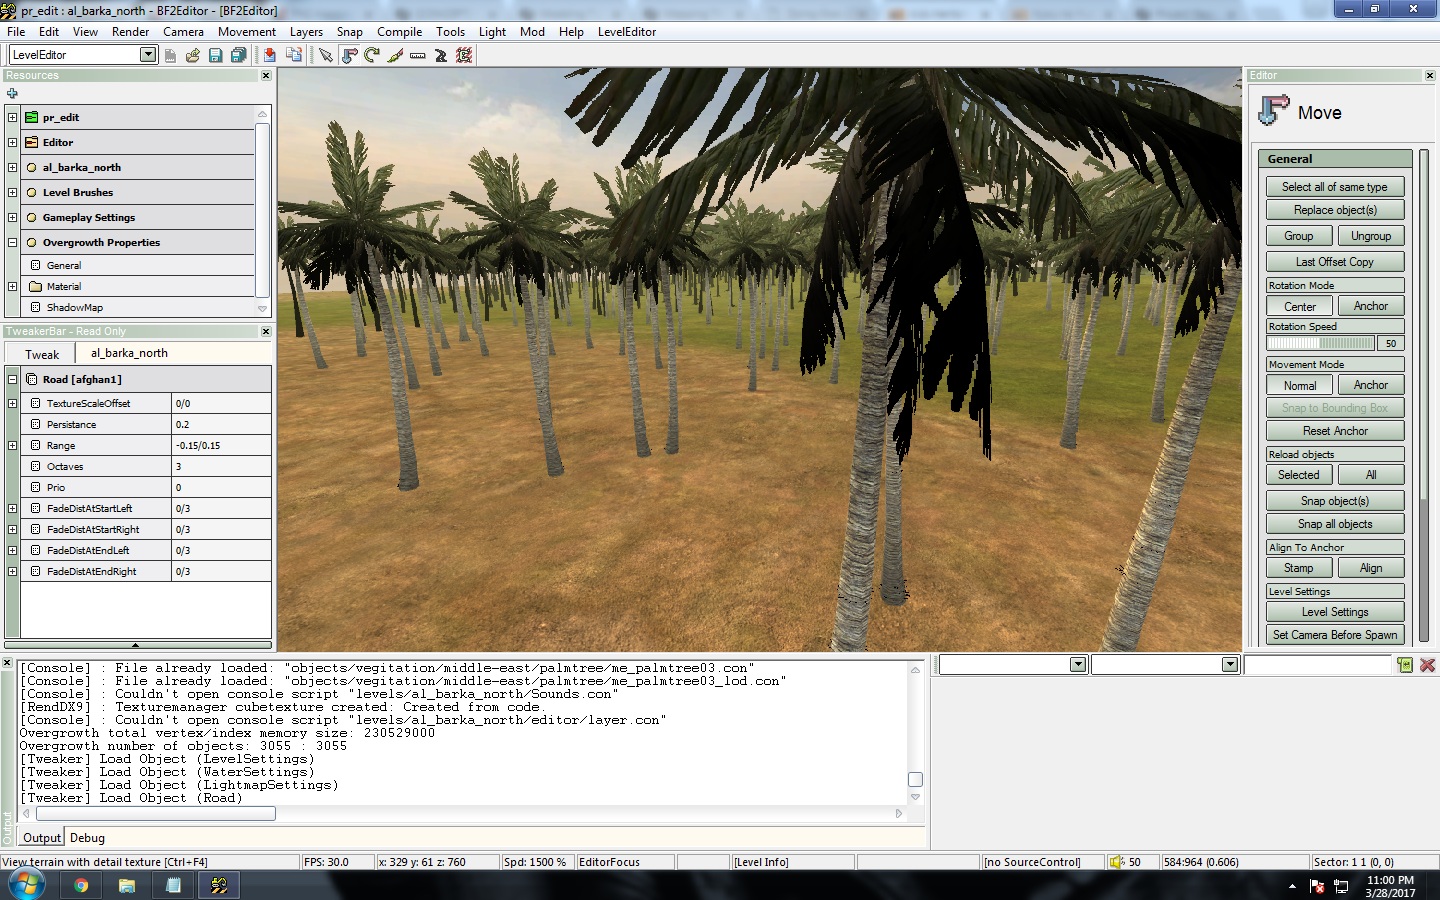Expand the Gameplay Settings node
The image size is (1440, 900).
point(12,217)
